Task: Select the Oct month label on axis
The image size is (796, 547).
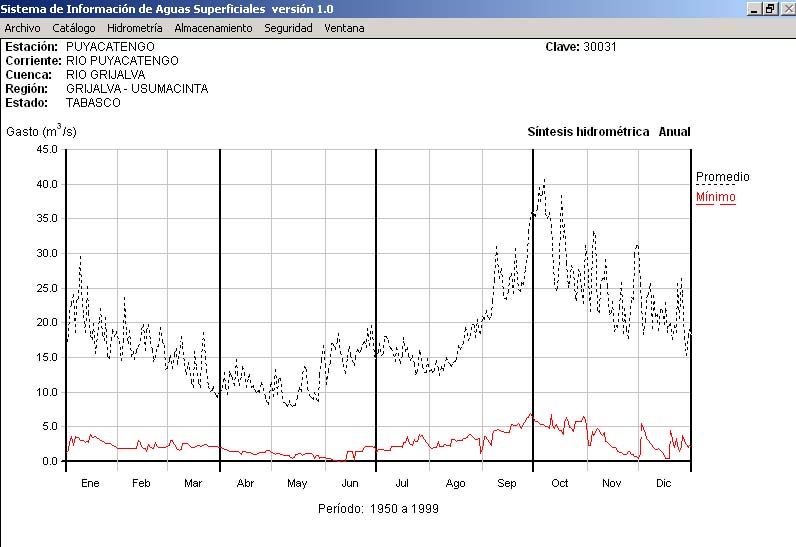Action: [x=559, y=483]
